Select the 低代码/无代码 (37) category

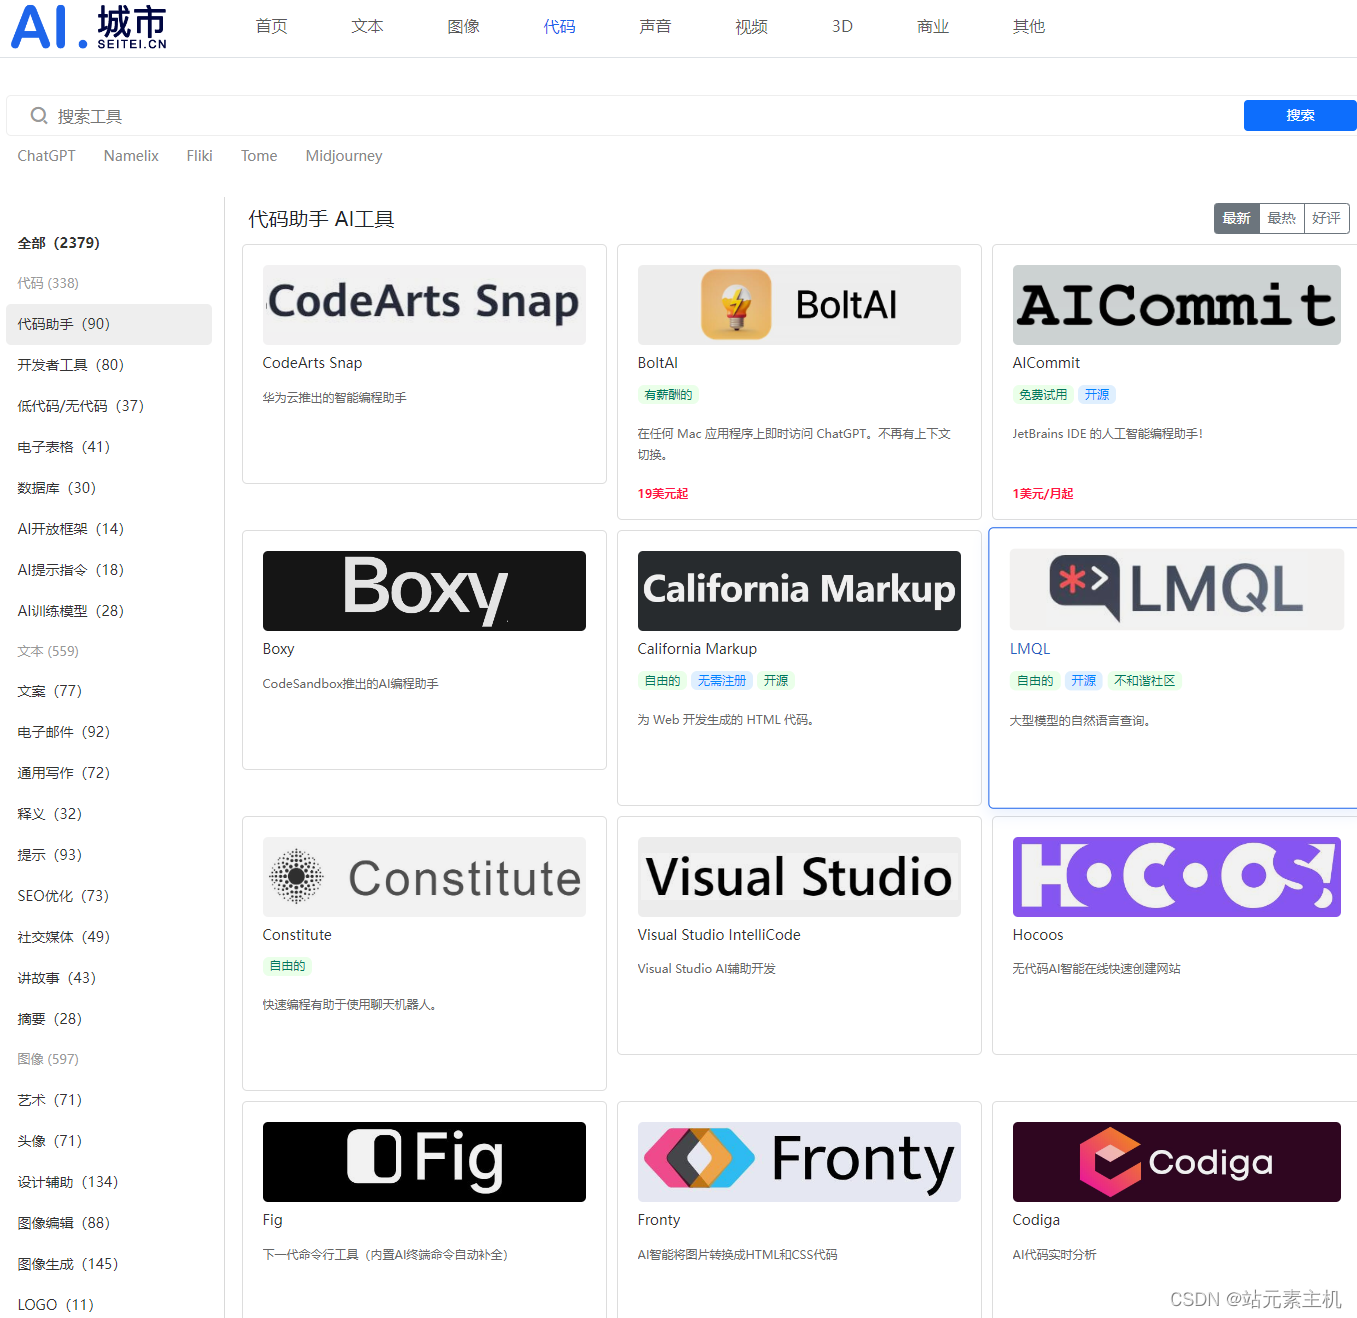[x=80, y=406]
